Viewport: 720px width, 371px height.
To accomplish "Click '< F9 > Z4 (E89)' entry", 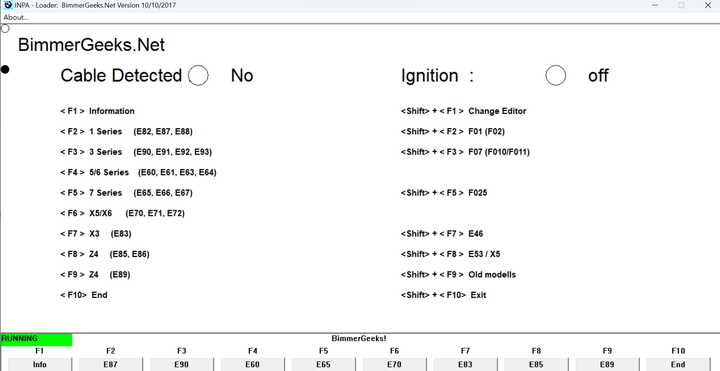I will pyautogui.click(x=95, y=275).
